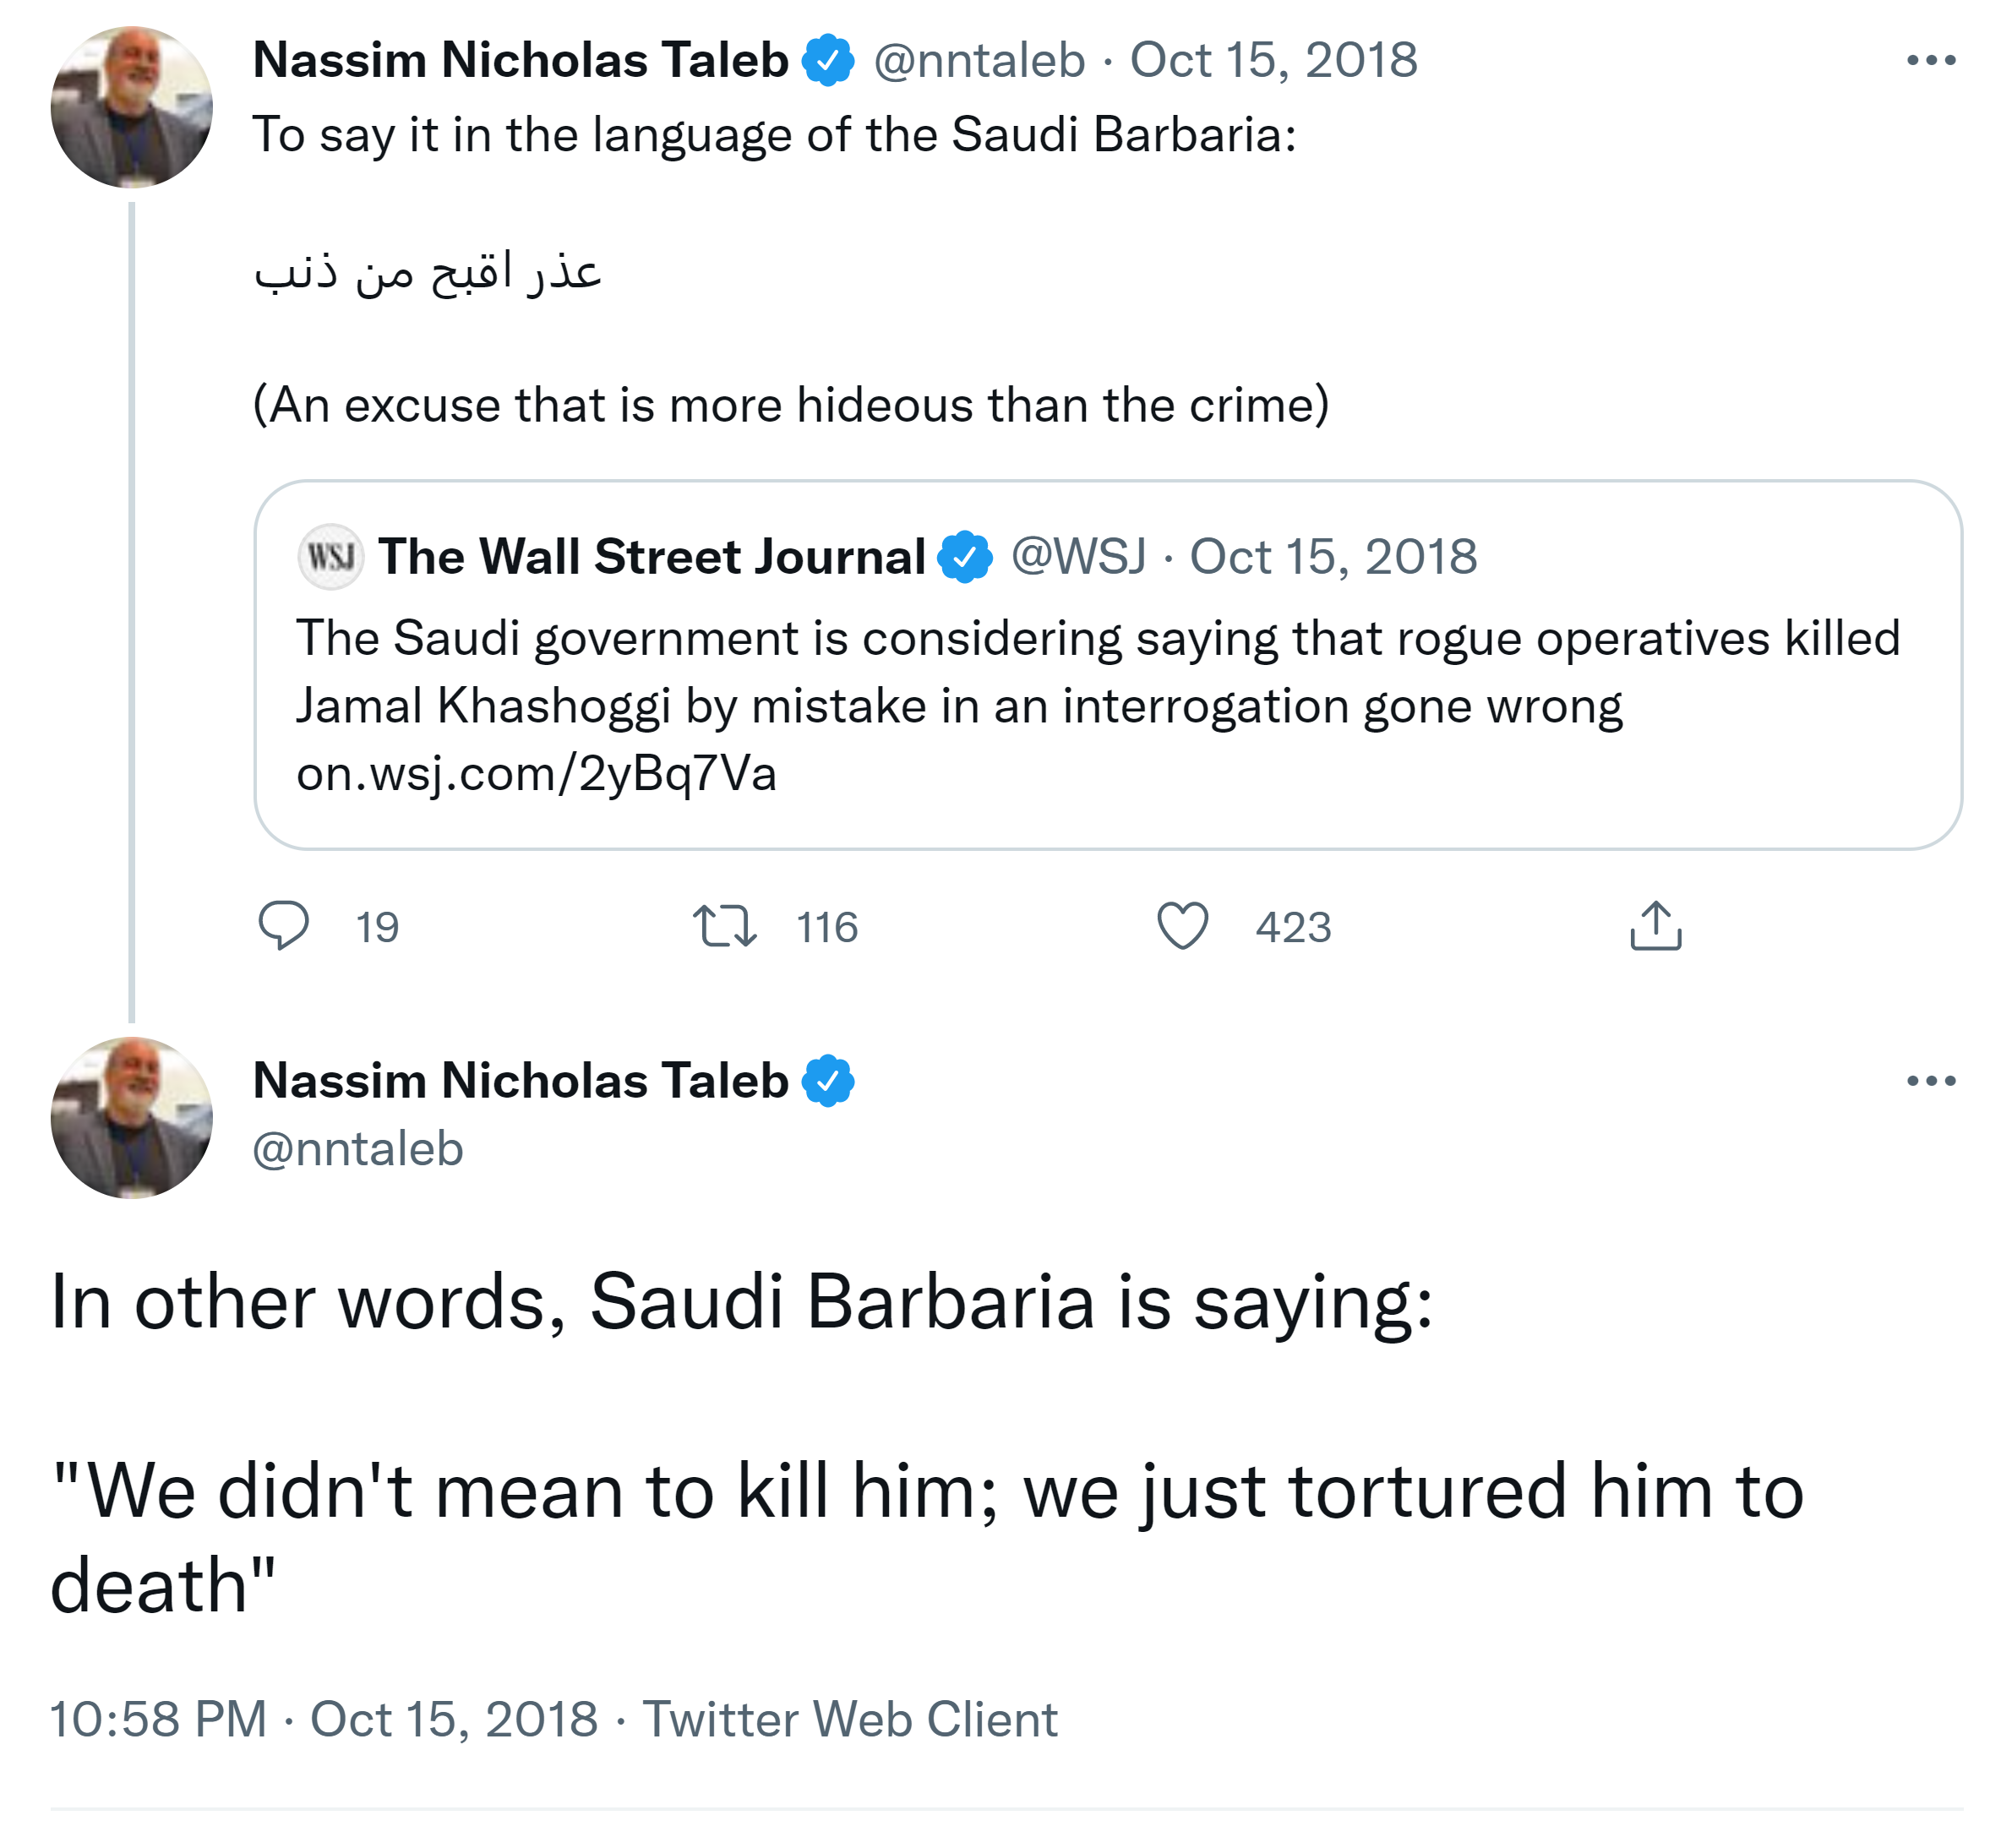Click the Twitter Web Client source label
Screen dimensions: 2001x1848
coord(849,1720)
